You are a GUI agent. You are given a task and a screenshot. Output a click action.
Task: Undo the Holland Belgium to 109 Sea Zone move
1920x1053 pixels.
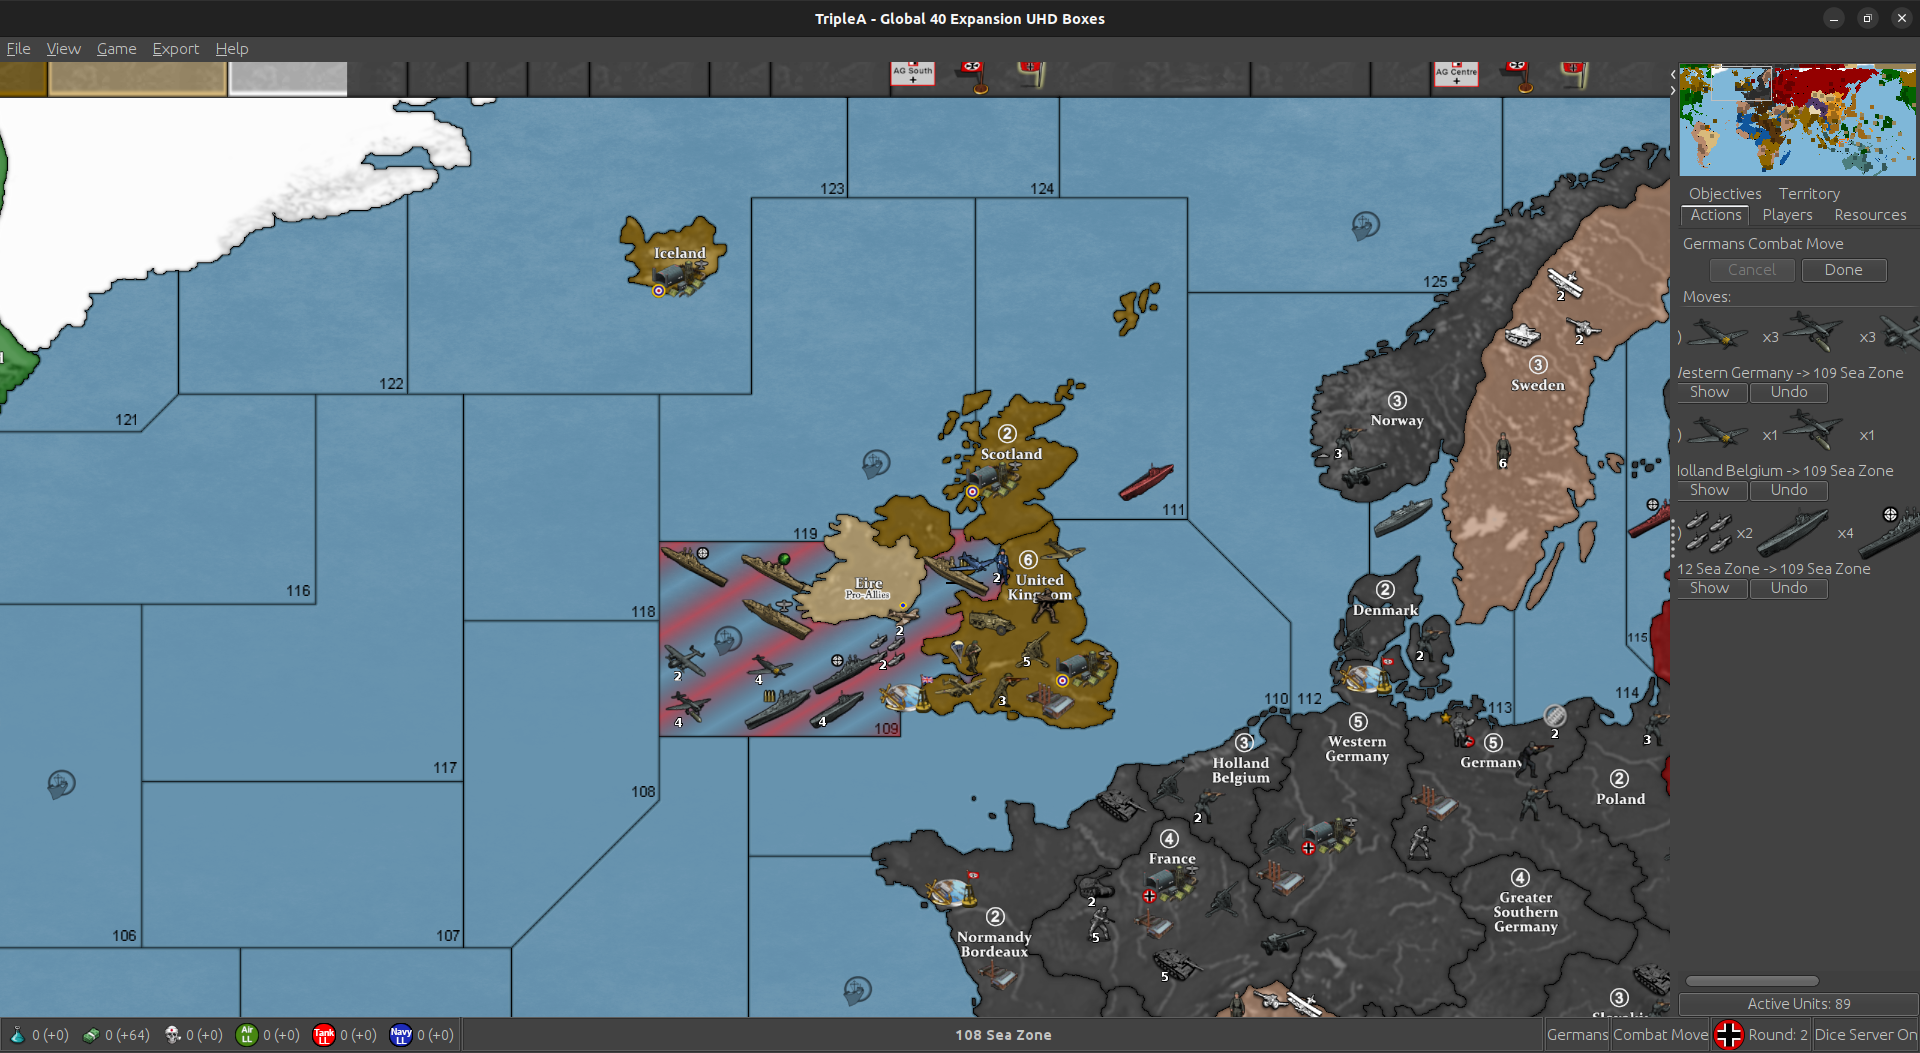click(1788, 490)
